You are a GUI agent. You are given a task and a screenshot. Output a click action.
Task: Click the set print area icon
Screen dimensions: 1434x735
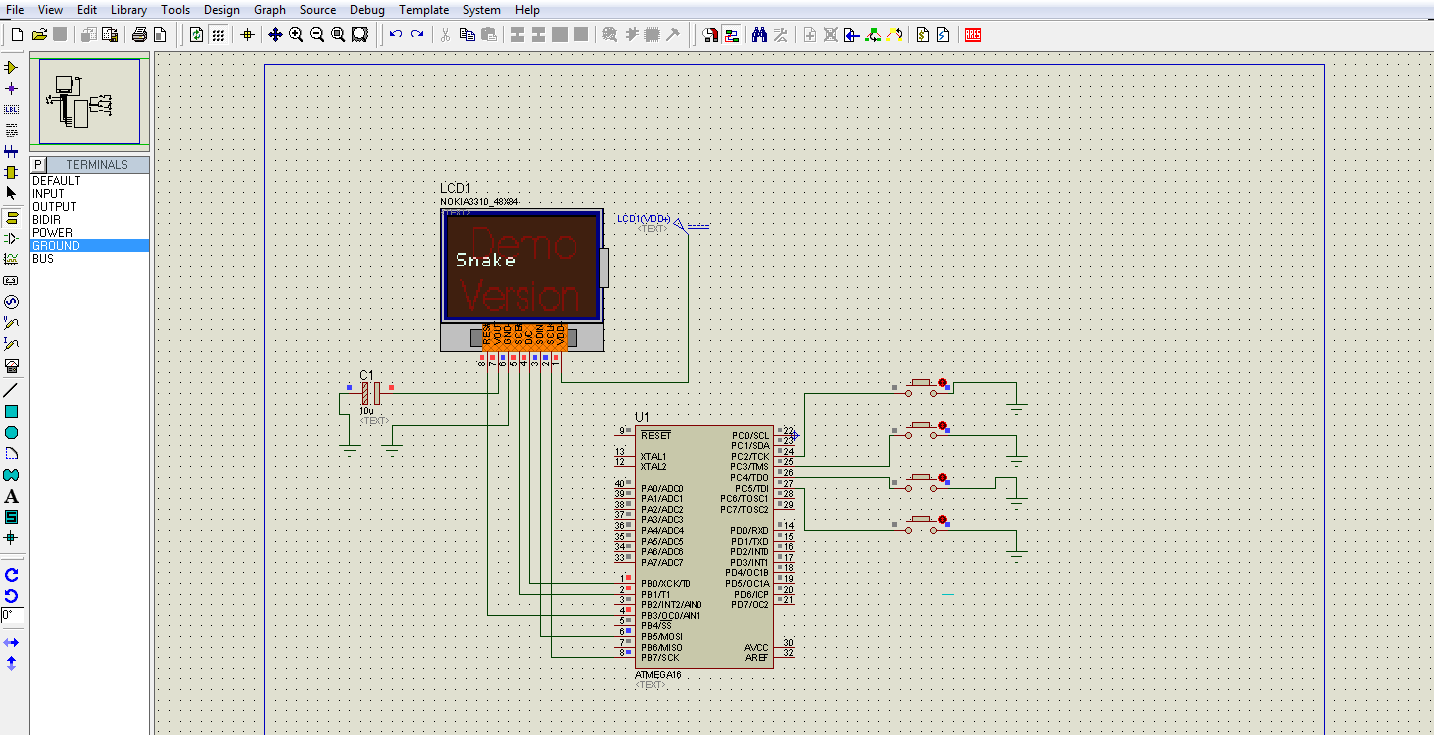160,34
